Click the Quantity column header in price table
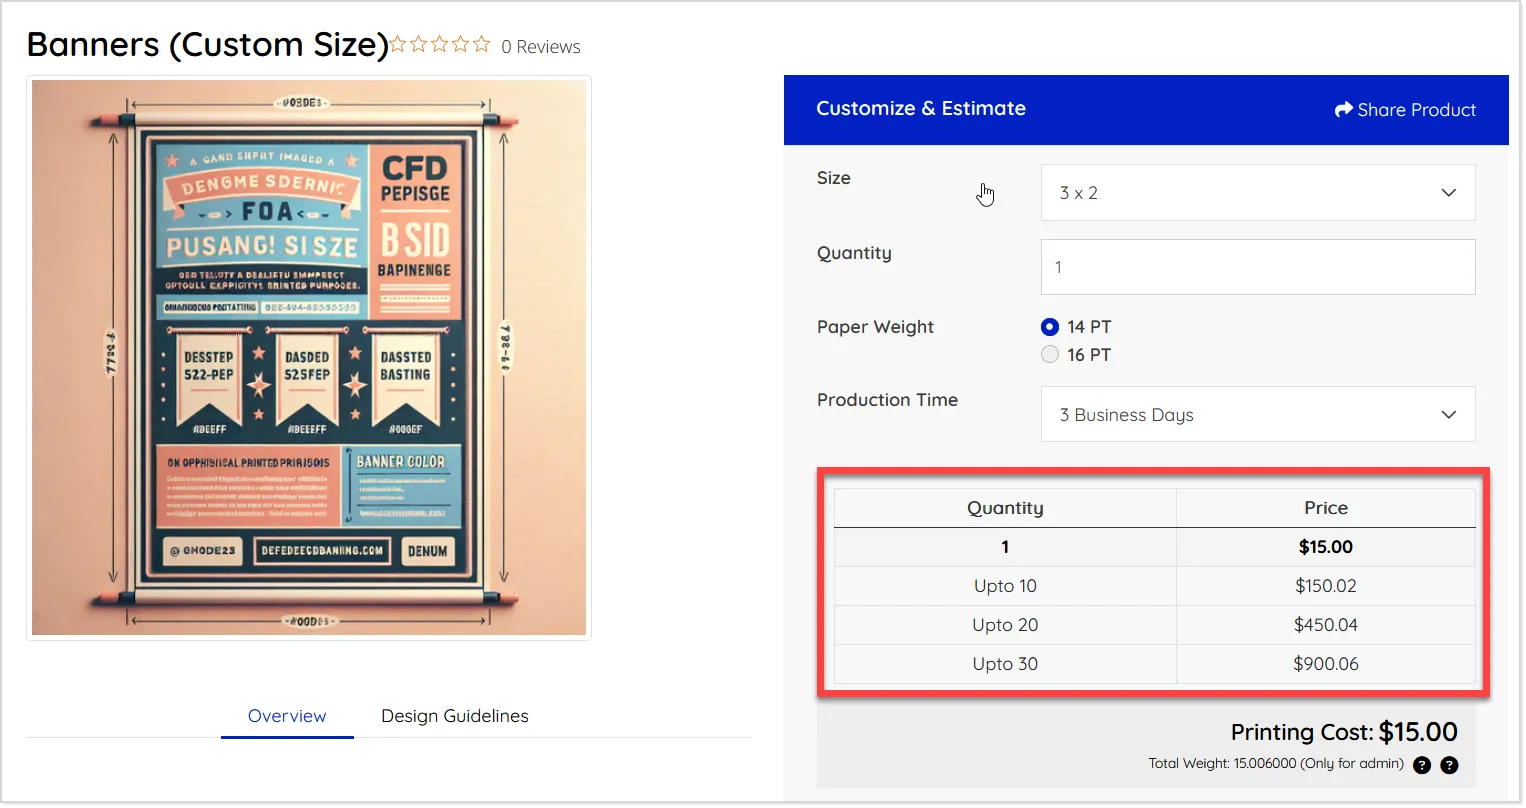1526x808 pixels. [1005, 508]
